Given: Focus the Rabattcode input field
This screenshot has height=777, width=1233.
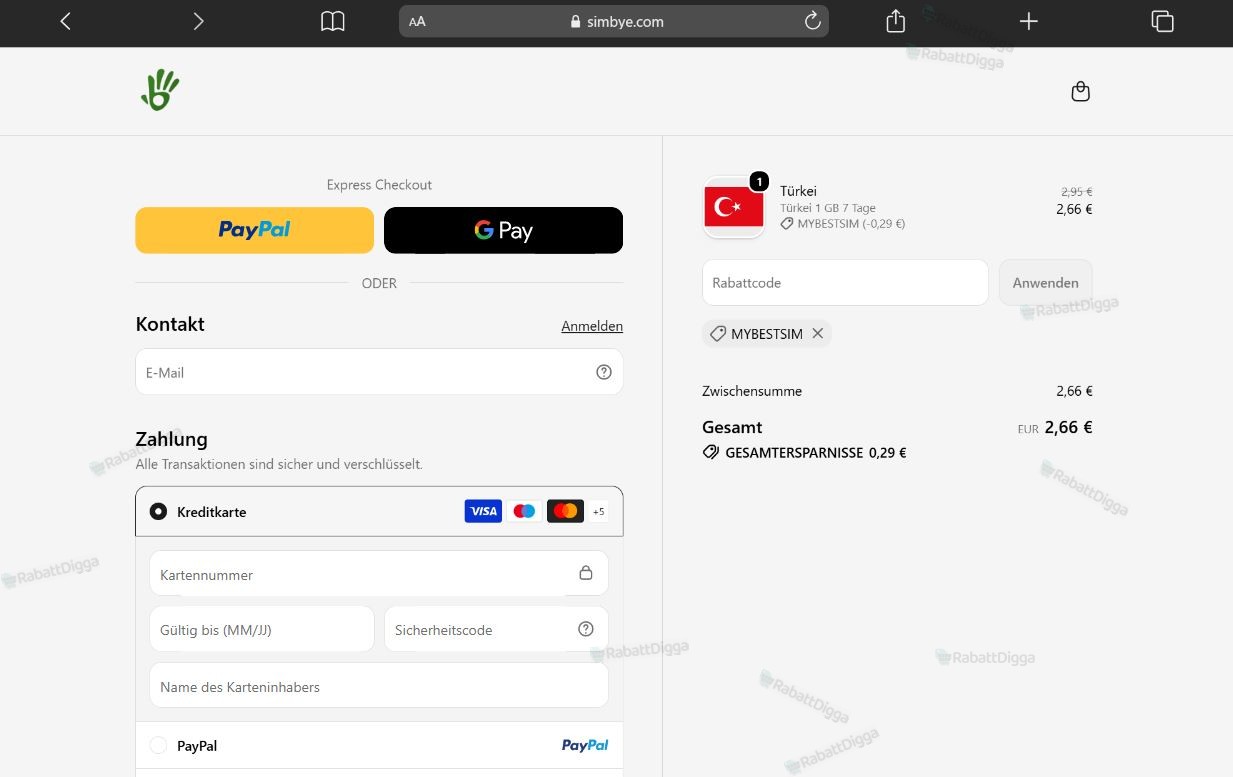Looking at the screenshot, I should pyautogui.click(x=845, y=283).
